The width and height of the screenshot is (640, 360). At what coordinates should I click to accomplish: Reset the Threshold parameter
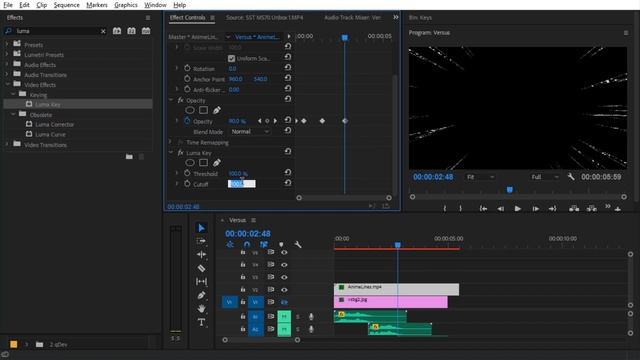288,173
